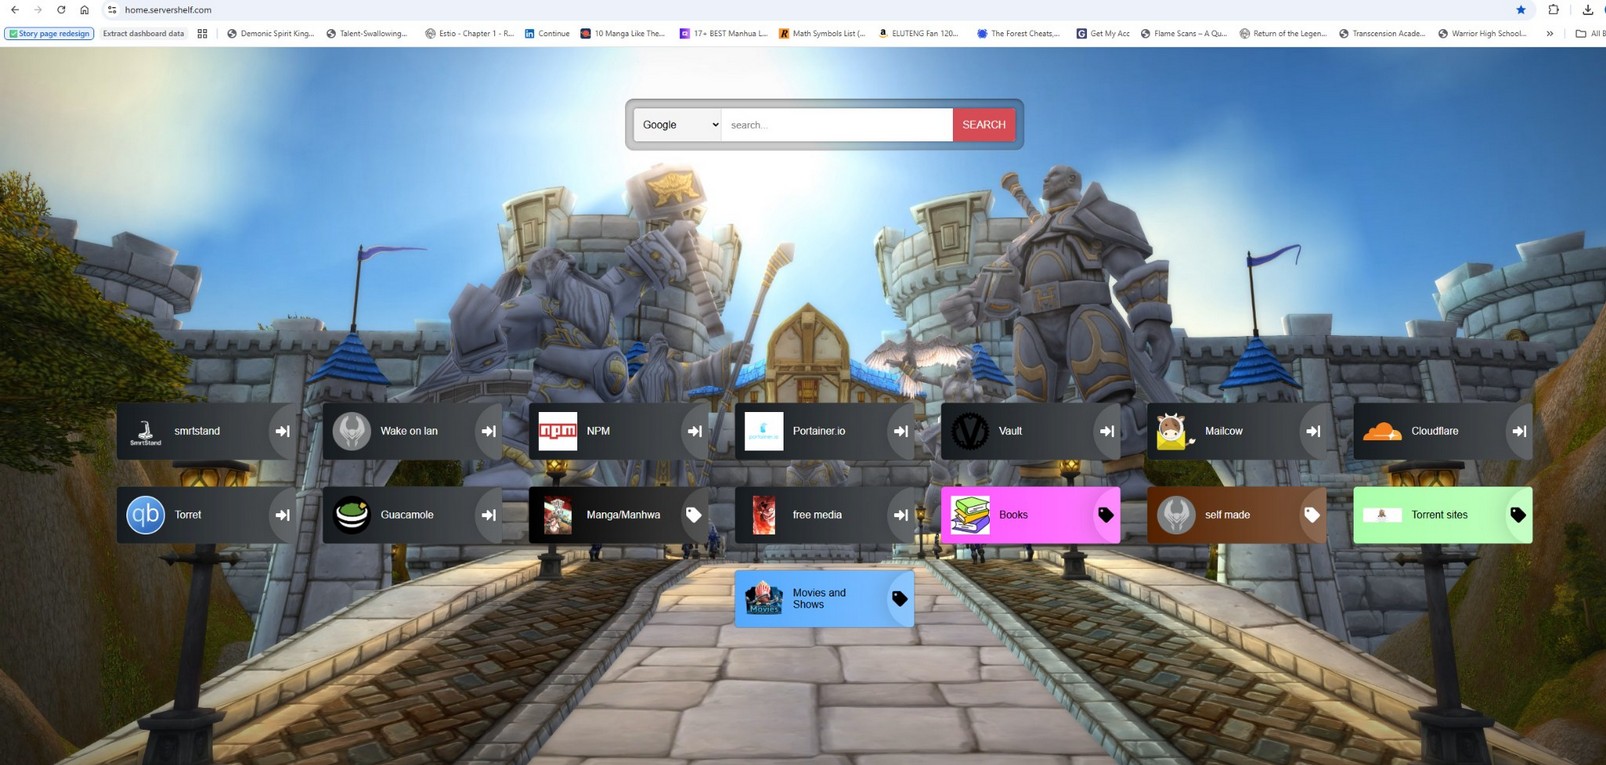
Task: Open the Math Symbols List bookmark
Action: click(822, 33)
